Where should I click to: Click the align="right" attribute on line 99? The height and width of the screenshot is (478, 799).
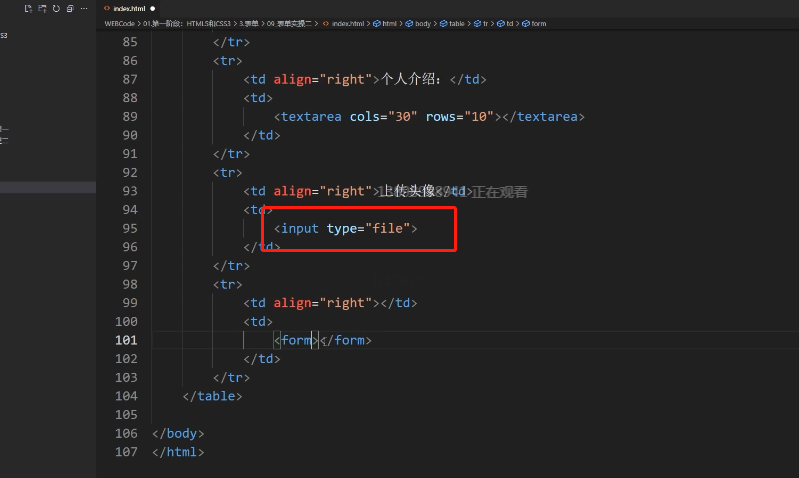323,303
